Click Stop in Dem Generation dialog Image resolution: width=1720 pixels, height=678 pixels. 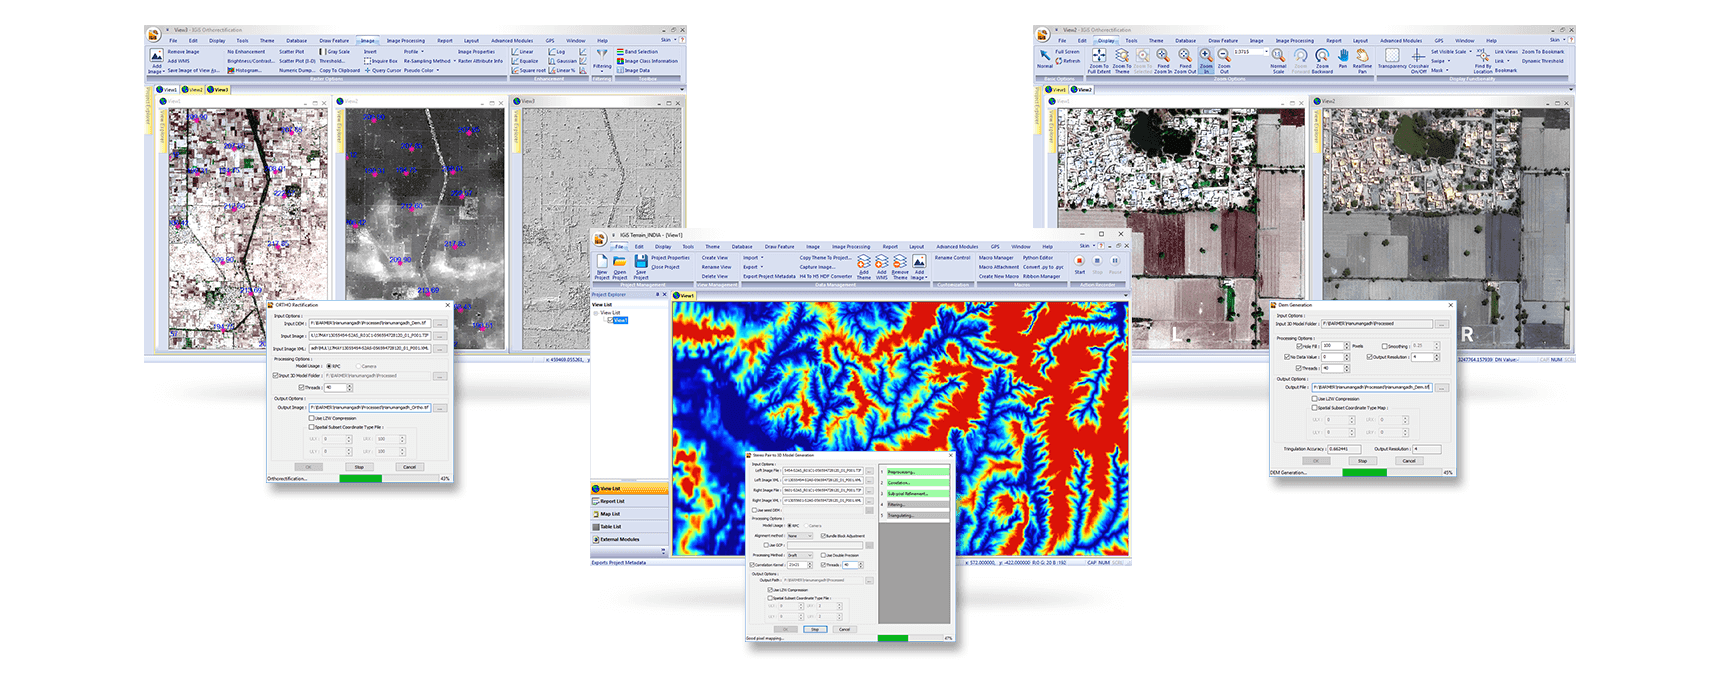tap(1363, 460)
